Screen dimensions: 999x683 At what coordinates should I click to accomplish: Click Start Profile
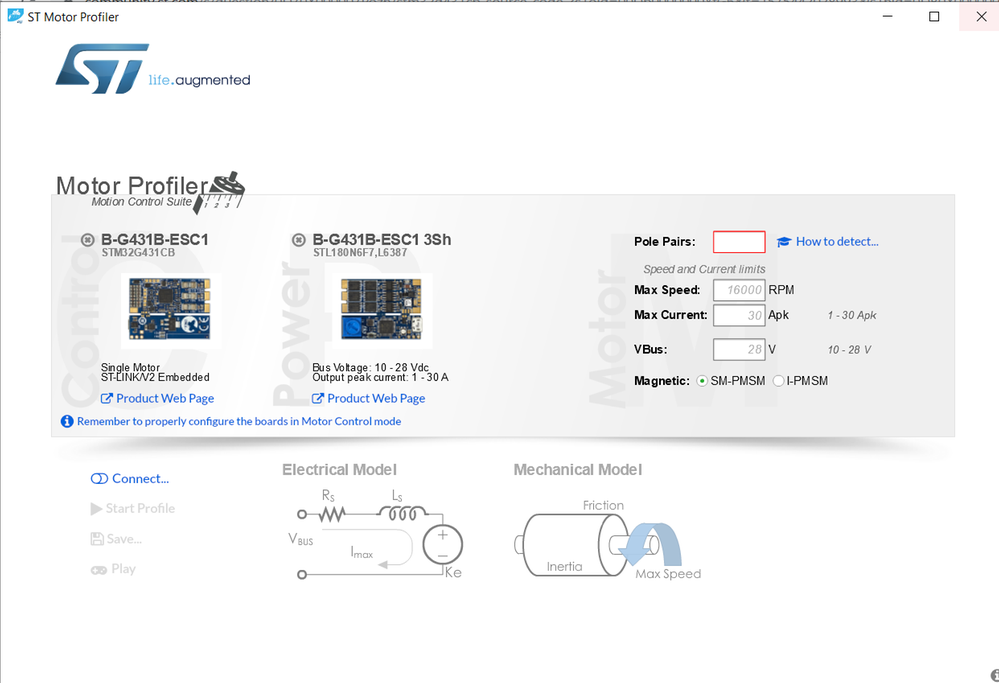(x=140, y=508)
